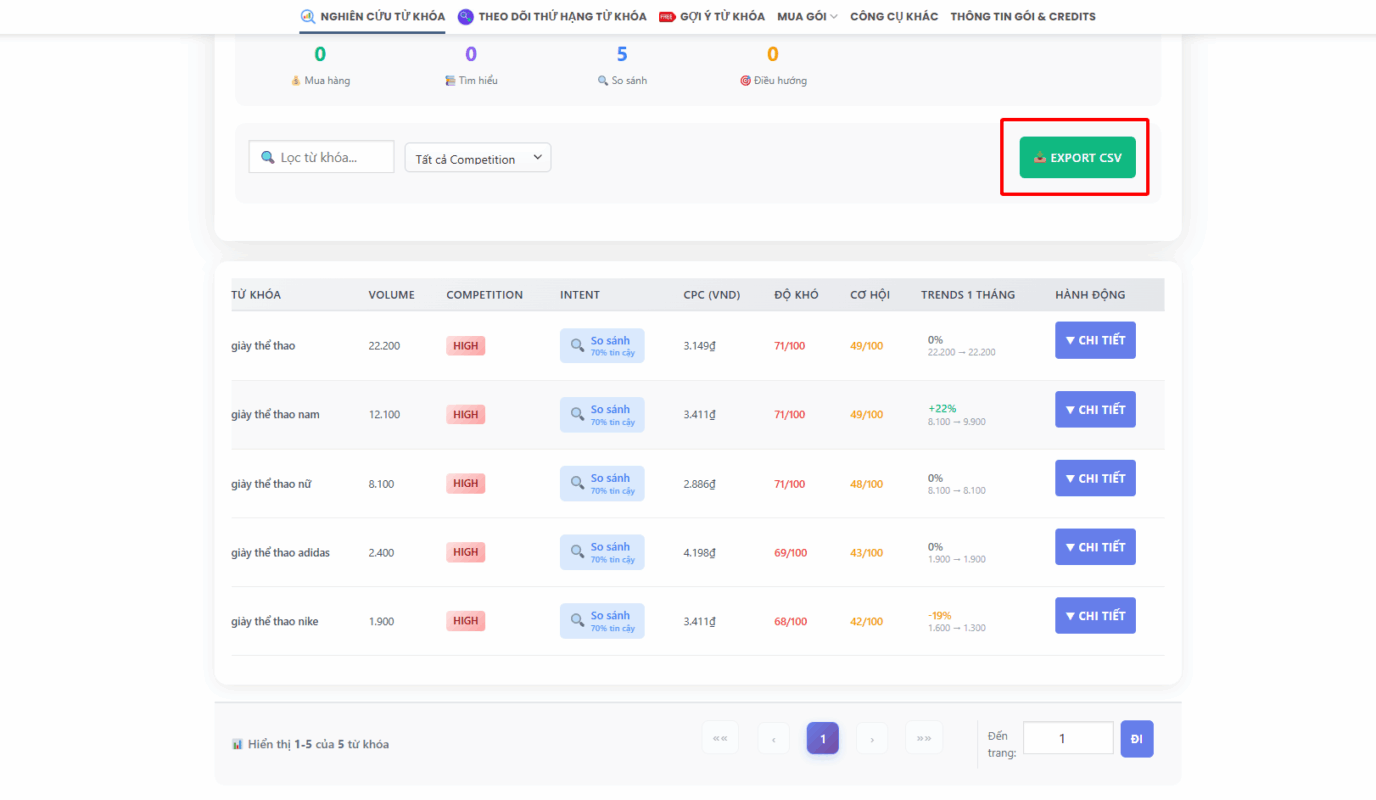Select page 1 in pagination
The height and width of the screenshot is (800, 1376).
coord(822,739)
